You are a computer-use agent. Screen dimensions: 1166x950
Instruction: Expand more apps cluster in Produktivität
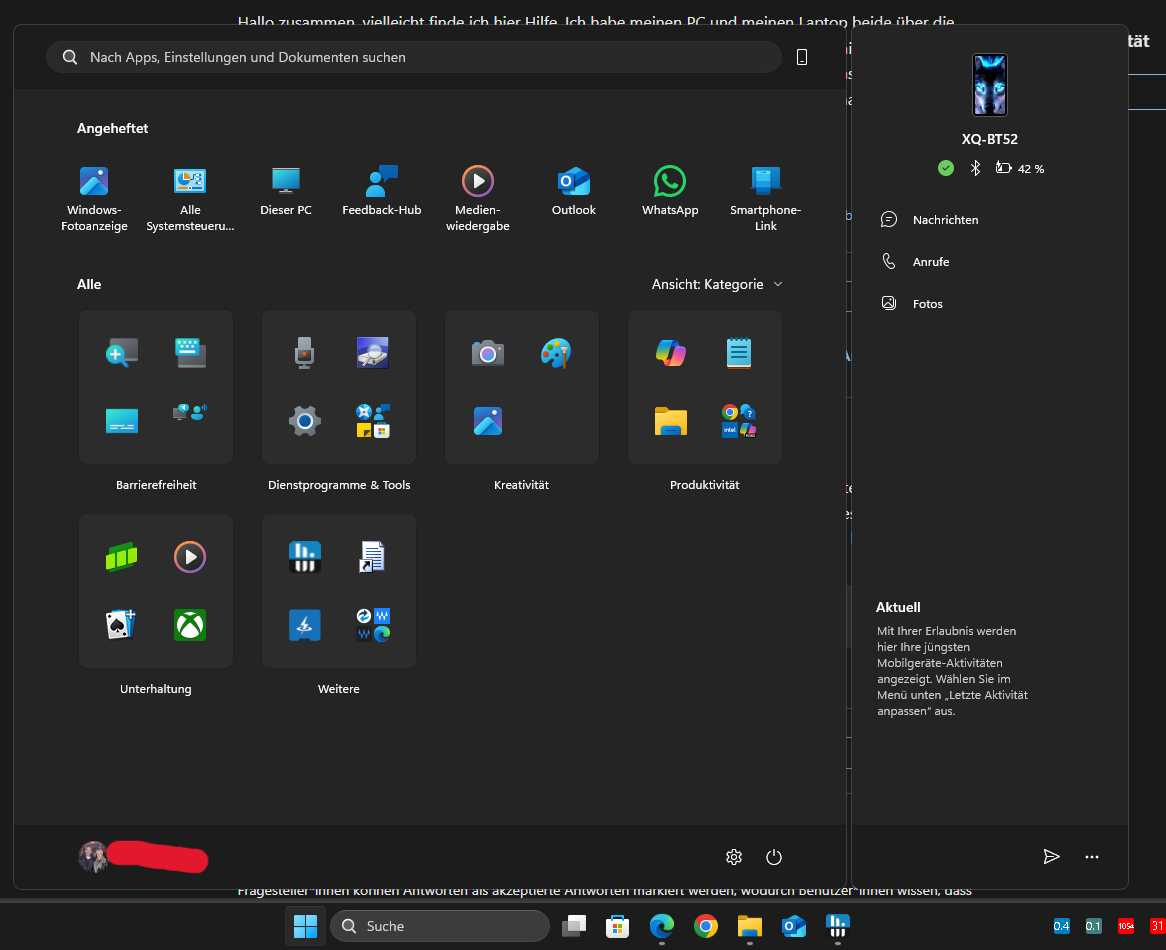[x=739, y=421]
